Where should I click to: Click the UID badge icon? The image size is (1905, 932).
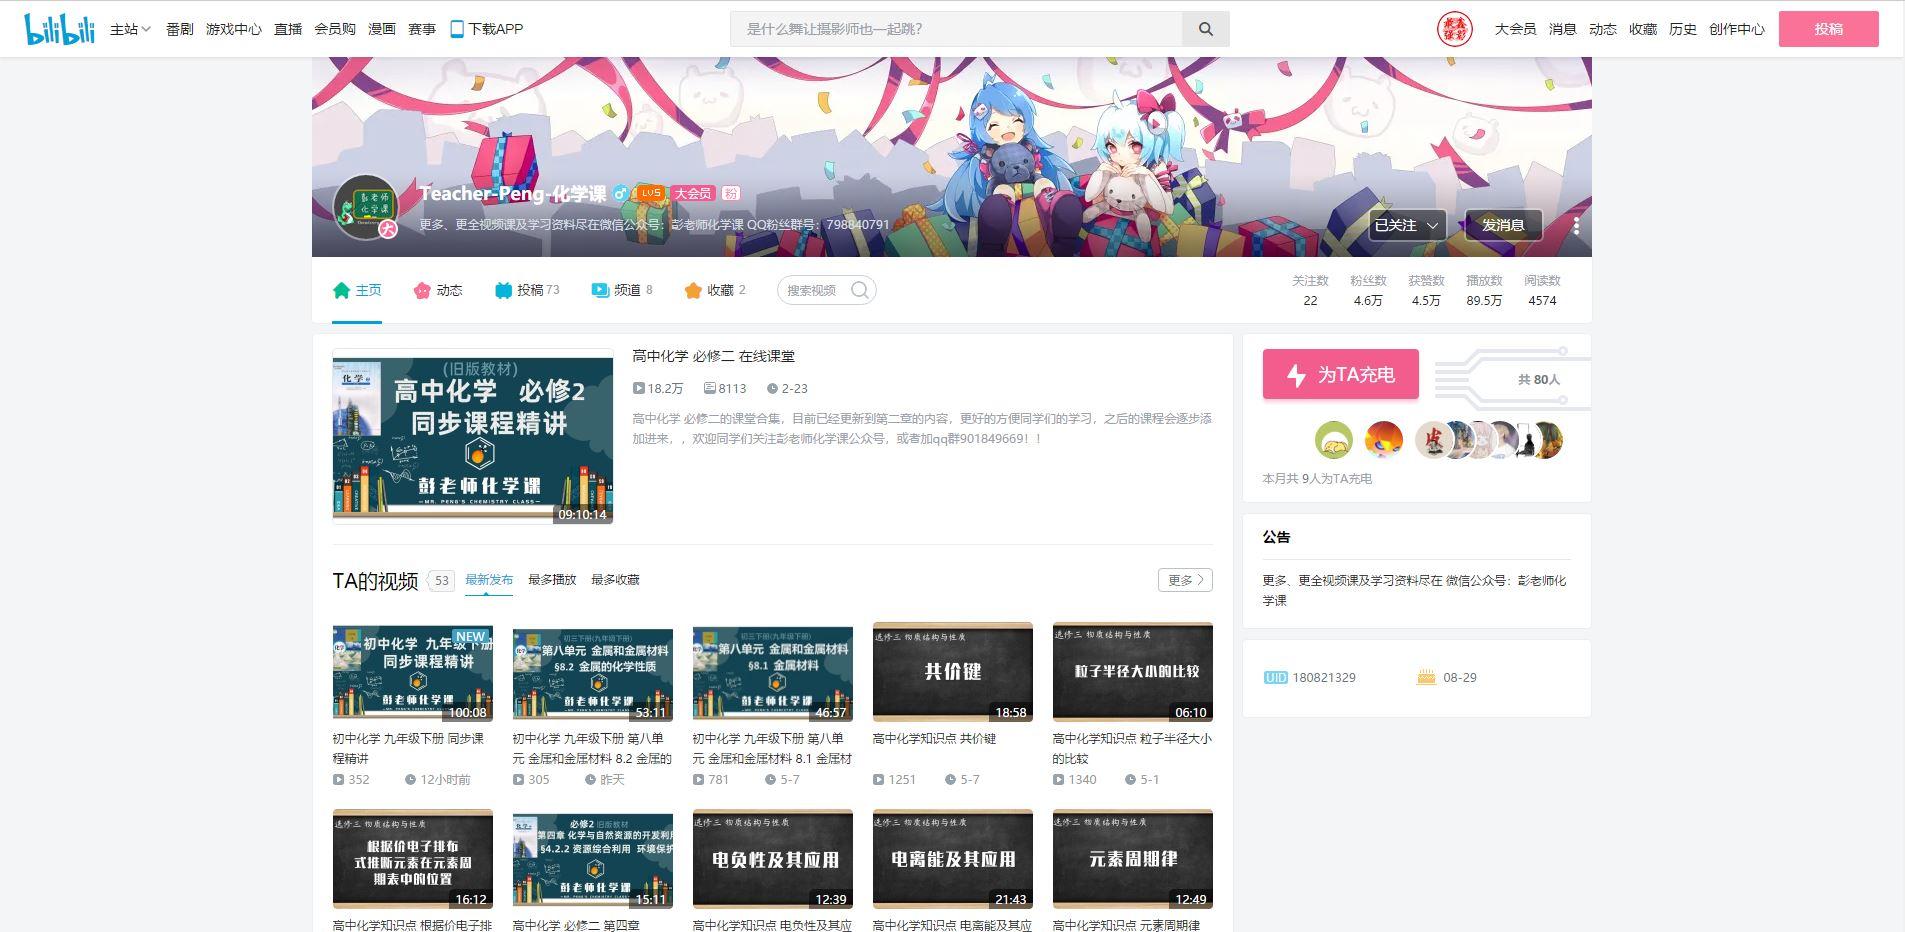click(1275, 677)
